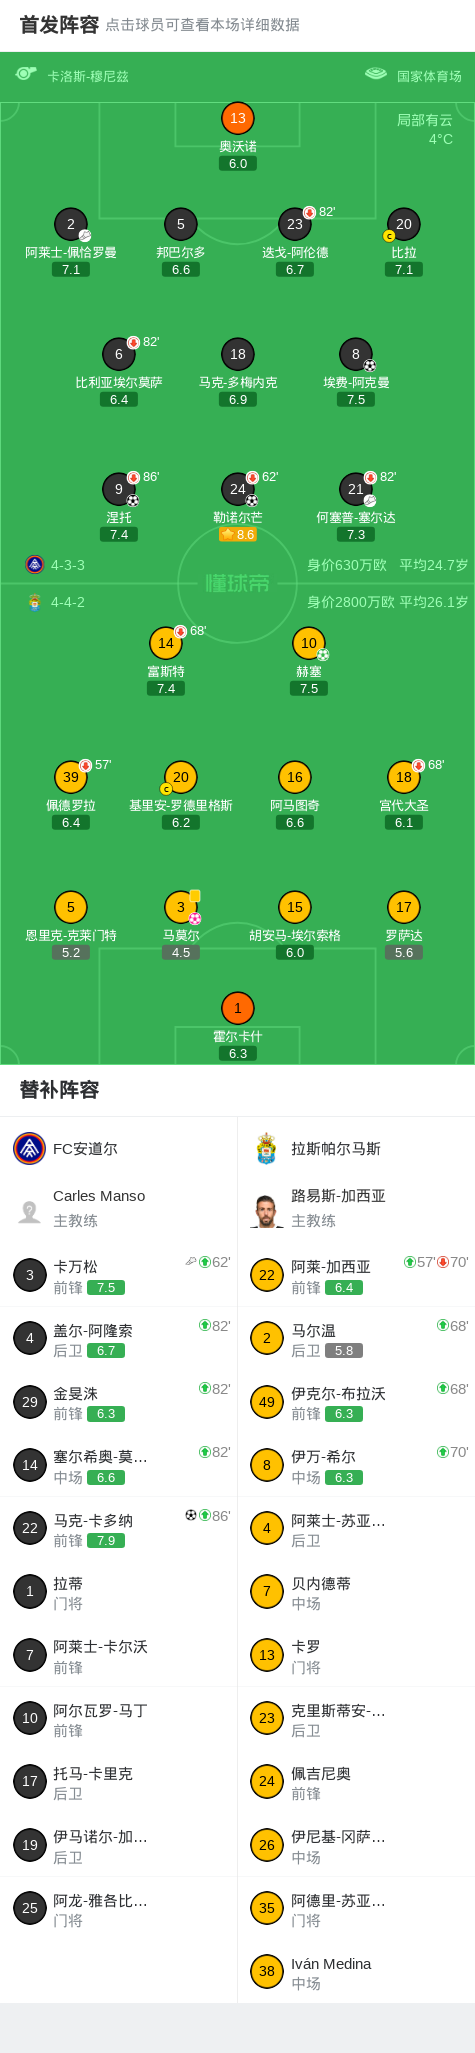
Task: Open goalkeeper number 1 霍尔卡什 icon
Action: tap(238, 1008)
